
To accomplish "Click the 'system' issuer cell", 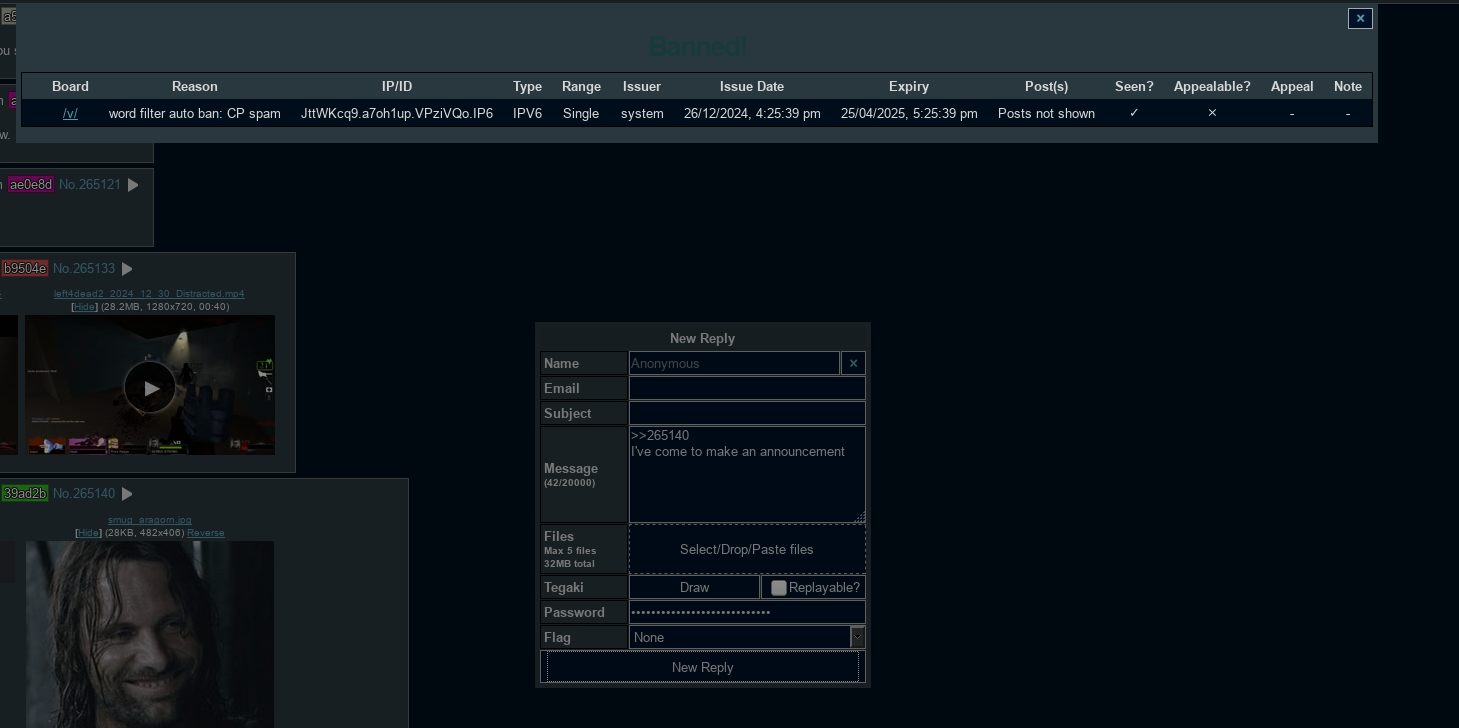I will point(642,113).
